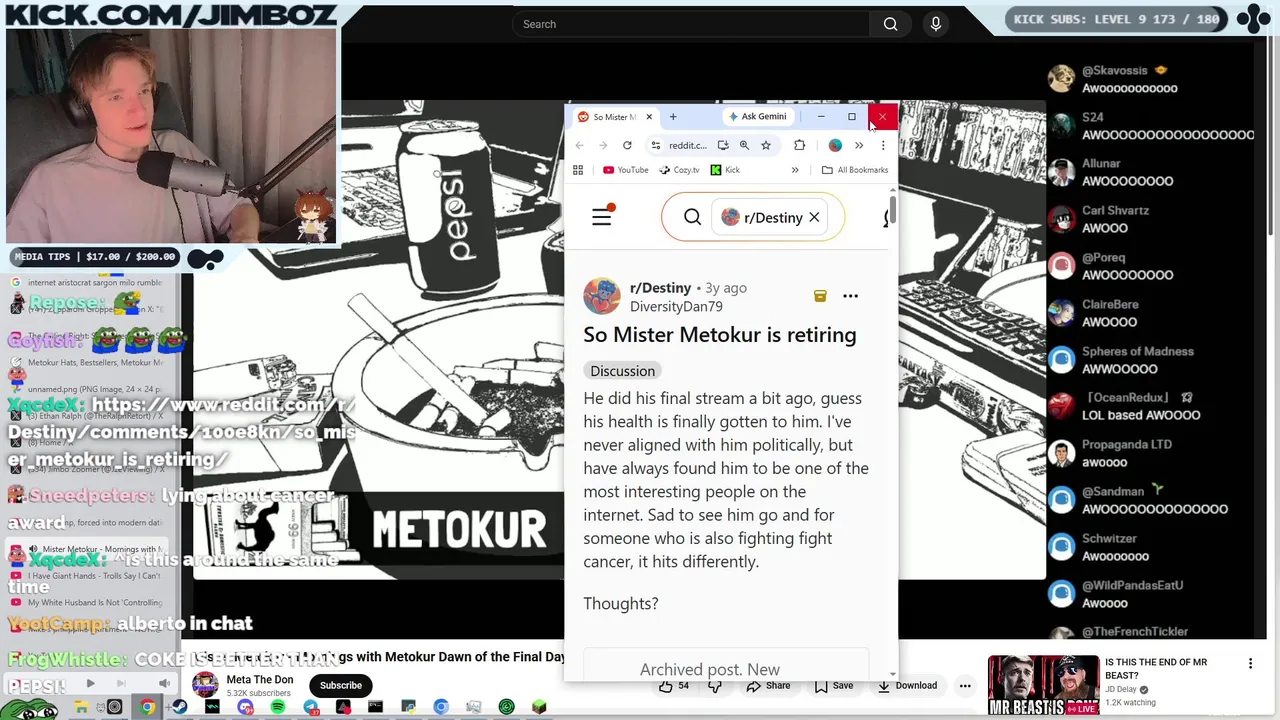1280x720 pixels.
Task: Click the YouTube page scrollbar
Action: point(1272,140)
